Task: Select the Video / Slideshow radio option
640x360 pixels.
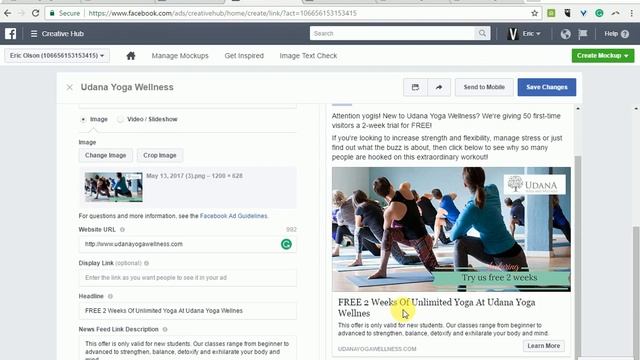Action: pos(120,119)
